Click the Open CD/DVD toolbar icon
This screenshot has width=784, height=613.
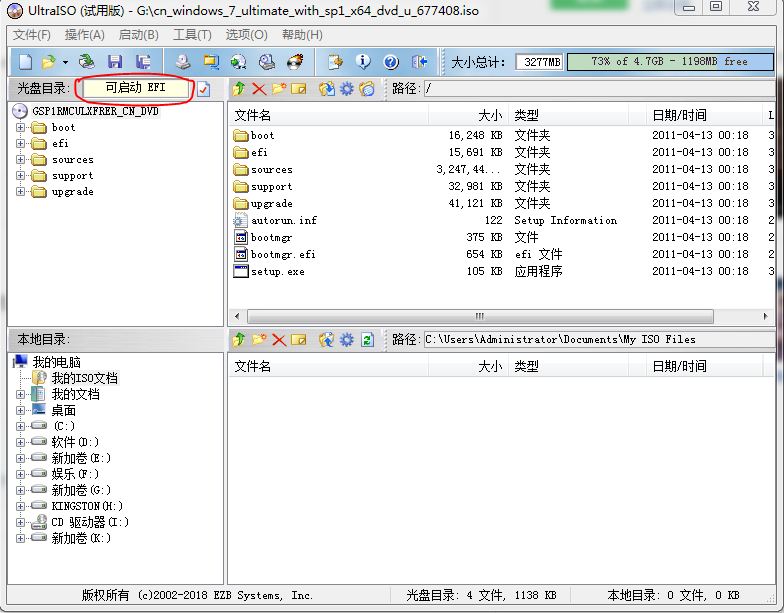point(87,62)
